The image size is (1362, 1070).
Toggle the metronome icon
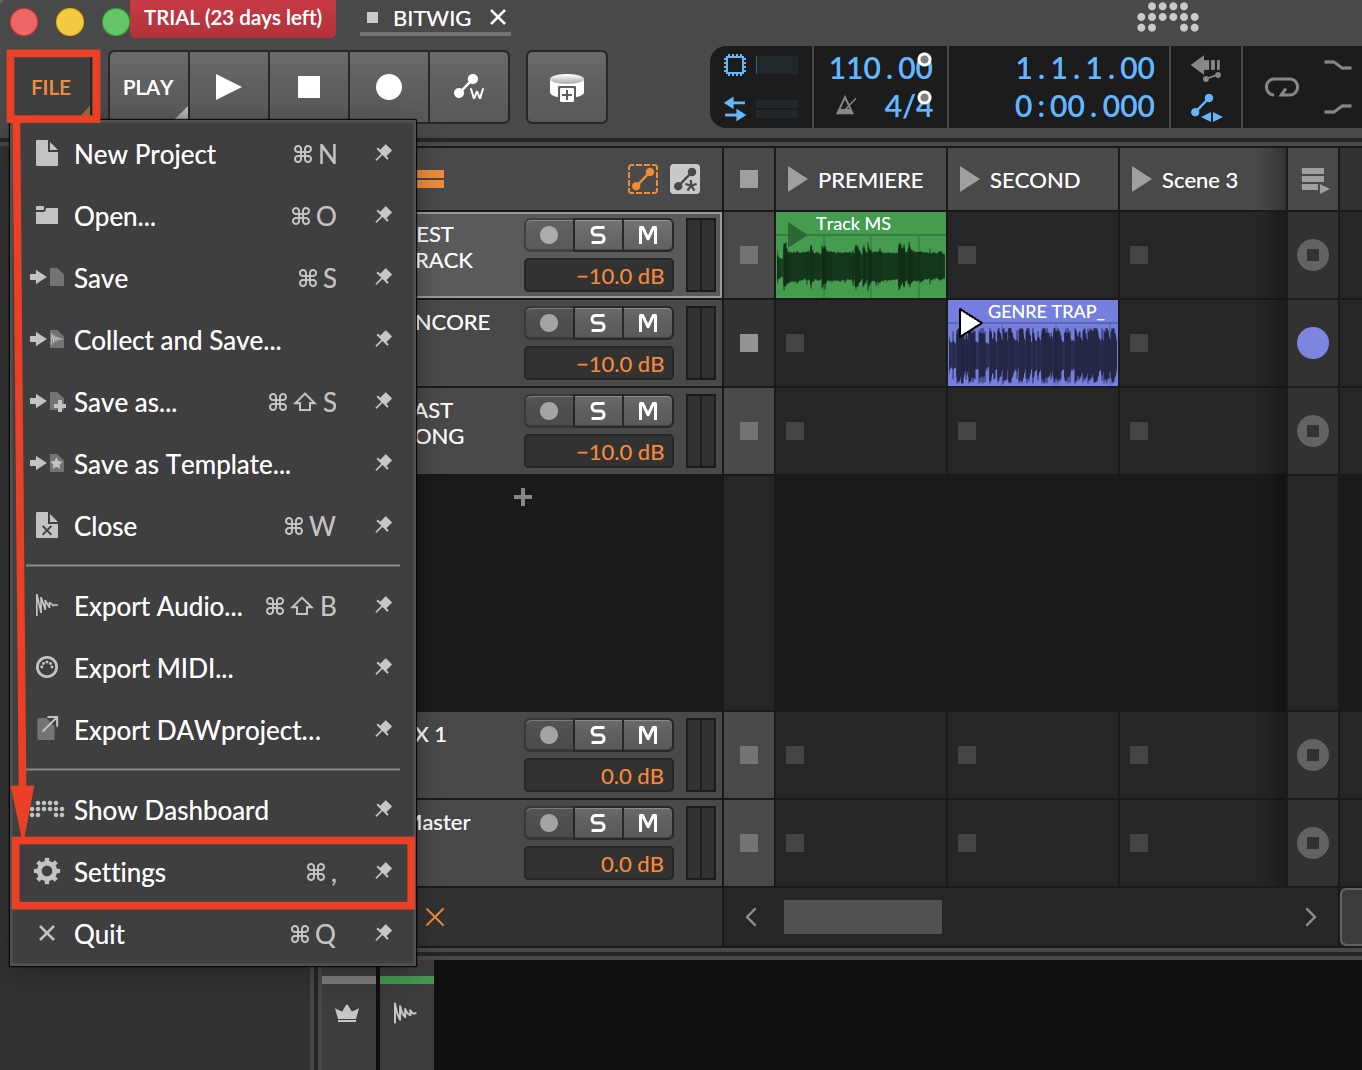846,105
